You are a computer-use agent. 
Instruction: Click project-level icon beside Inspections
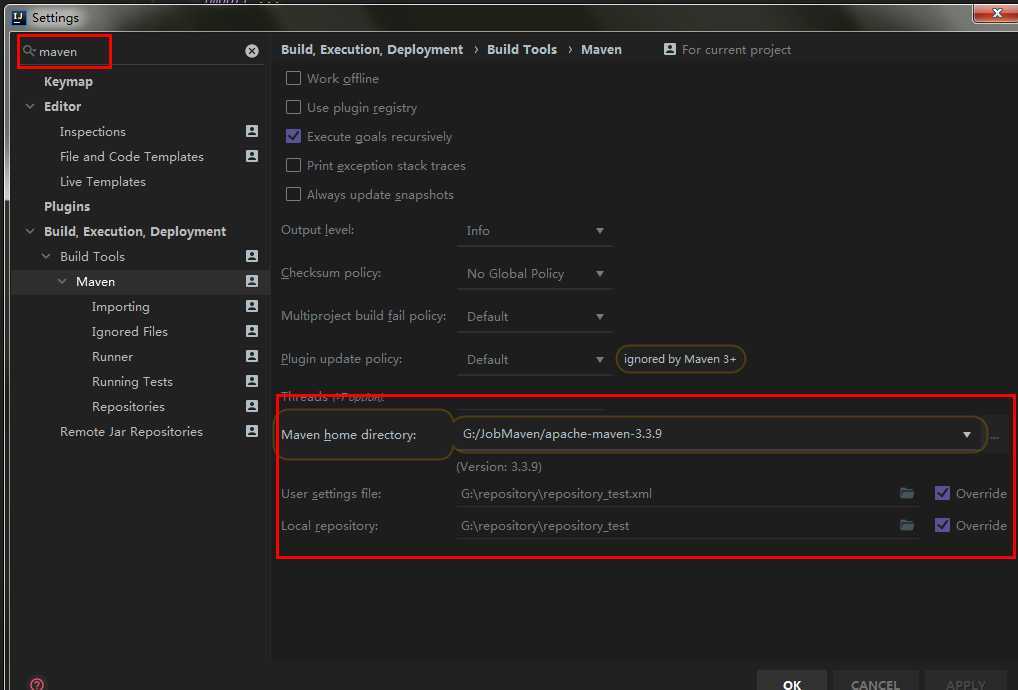252,131
